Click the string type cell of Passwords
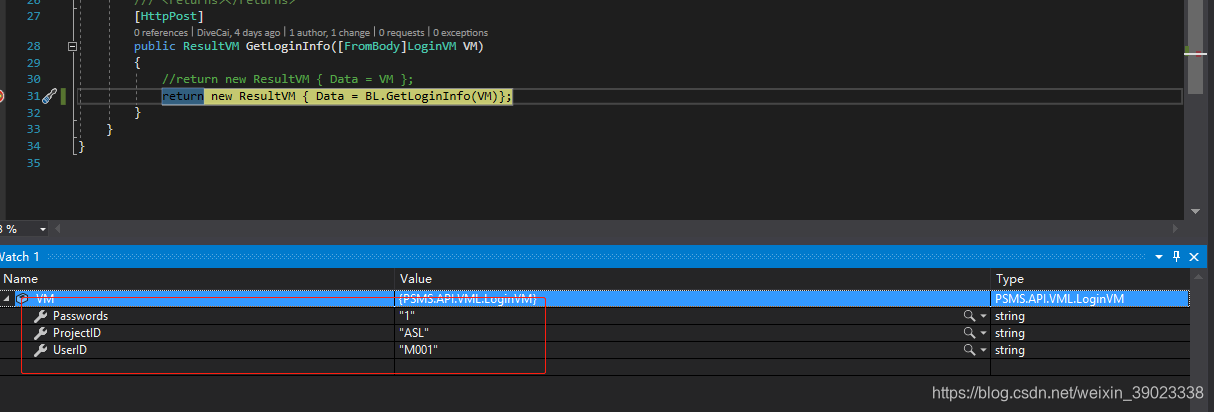Viewport: 1214px width, 412px height. click(x=1090, y=316)
